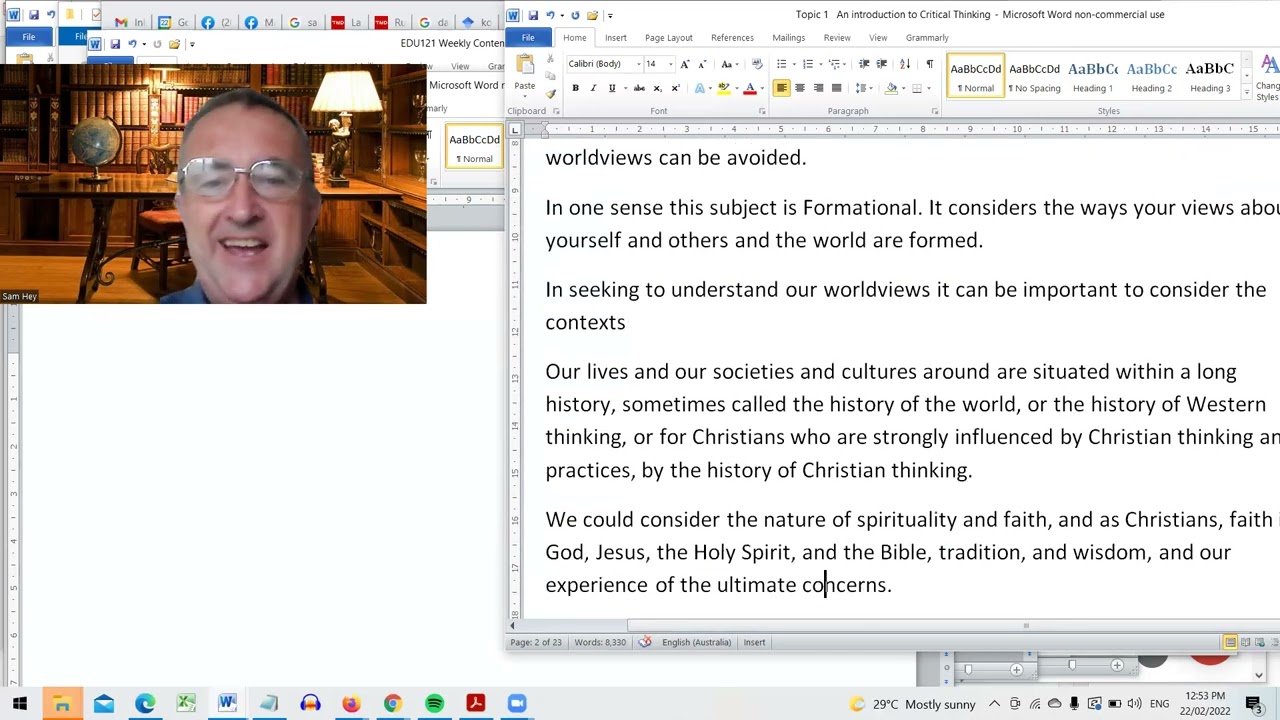The image size is (1280, 720).
Task: Click the spelling check icon in status bar
Action: 645,642
